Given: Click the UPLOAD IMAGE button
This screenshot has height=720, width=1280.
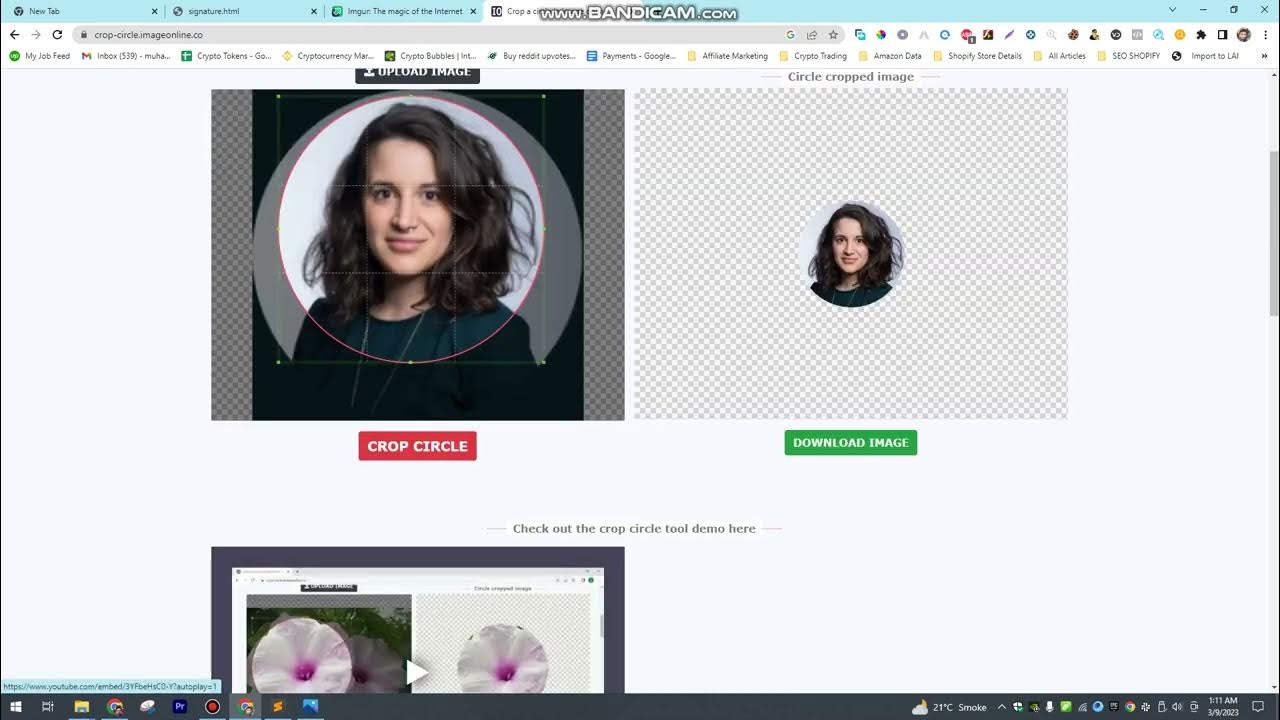Looking at the screenshot, I should pos(417,73).
